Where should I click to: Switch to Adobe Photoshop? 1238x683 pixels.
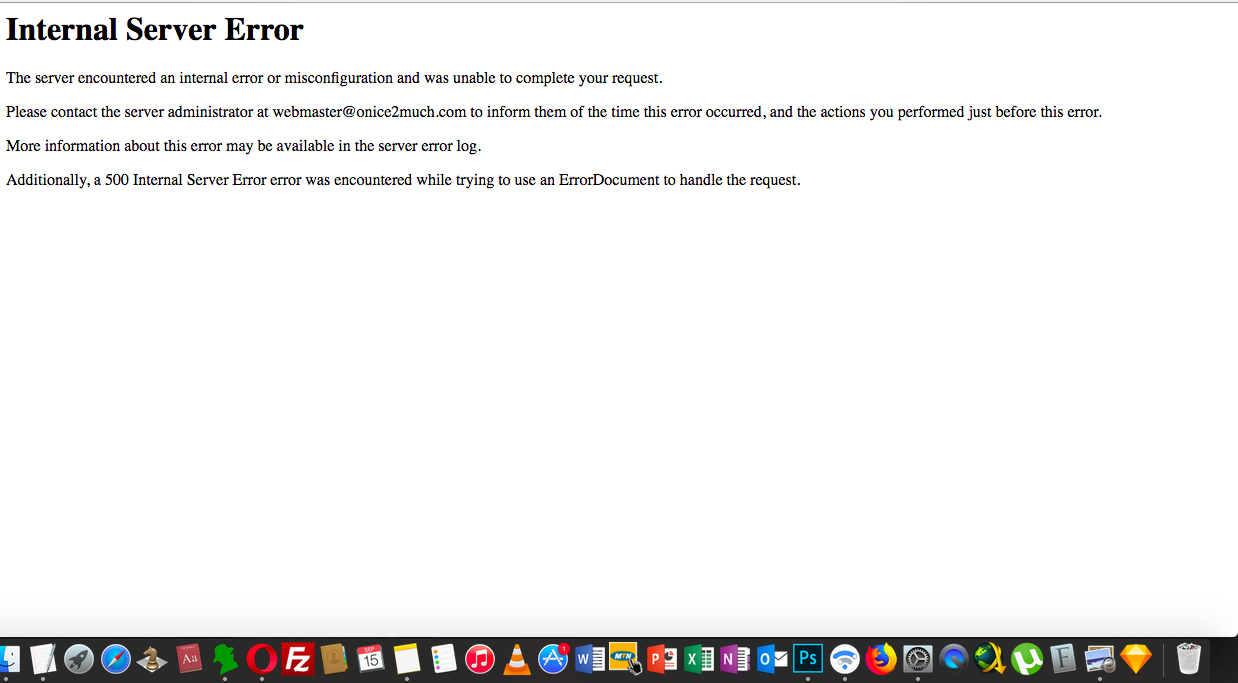pos(808,659)
